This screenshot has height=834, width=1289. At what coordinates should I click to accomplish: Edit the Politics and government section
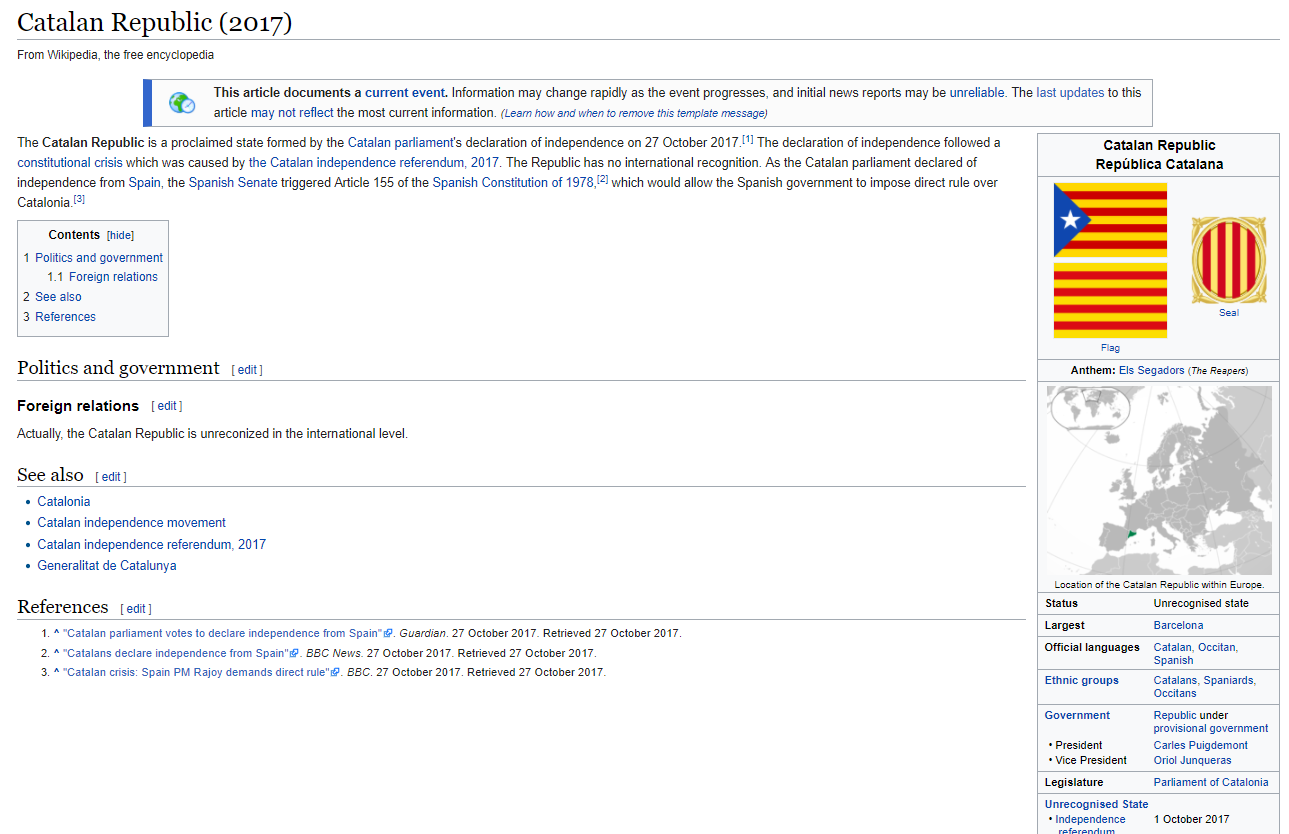247,370
